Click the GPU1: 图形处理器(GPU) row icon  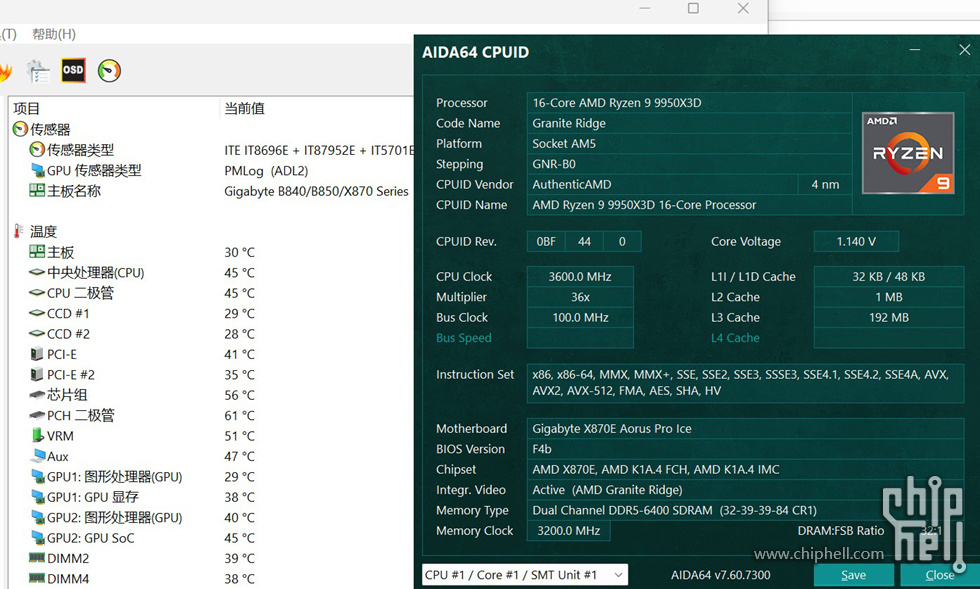coord(37,476)
